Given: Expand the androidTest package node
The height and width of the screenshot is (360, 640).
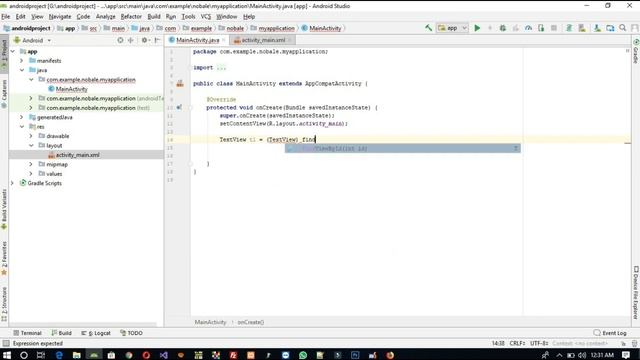Looking at the screenshot, I should 31,98.
